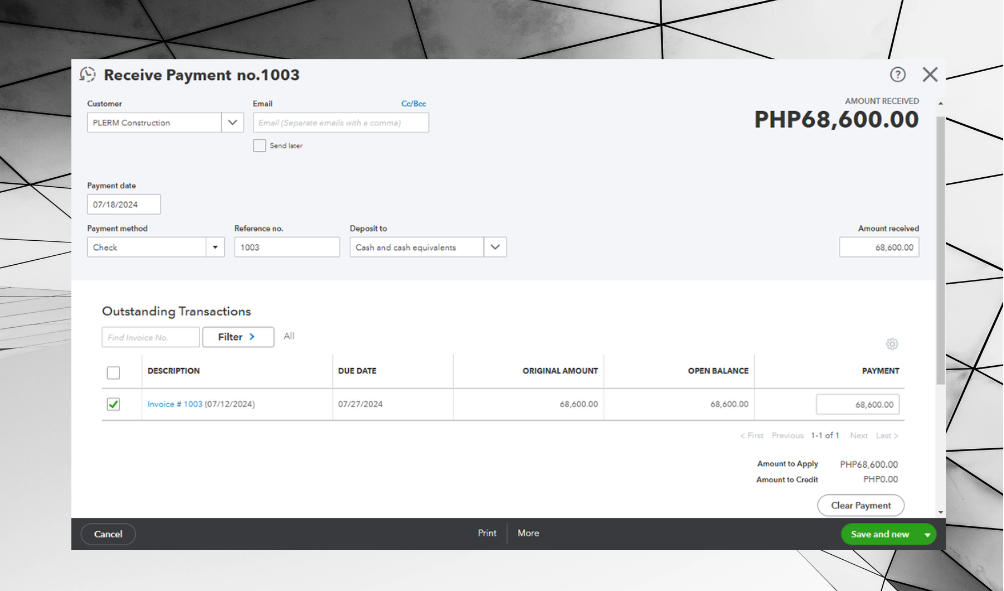Click the Save and new button
The height and width of the screenshot is (591, 1004).
880,535
